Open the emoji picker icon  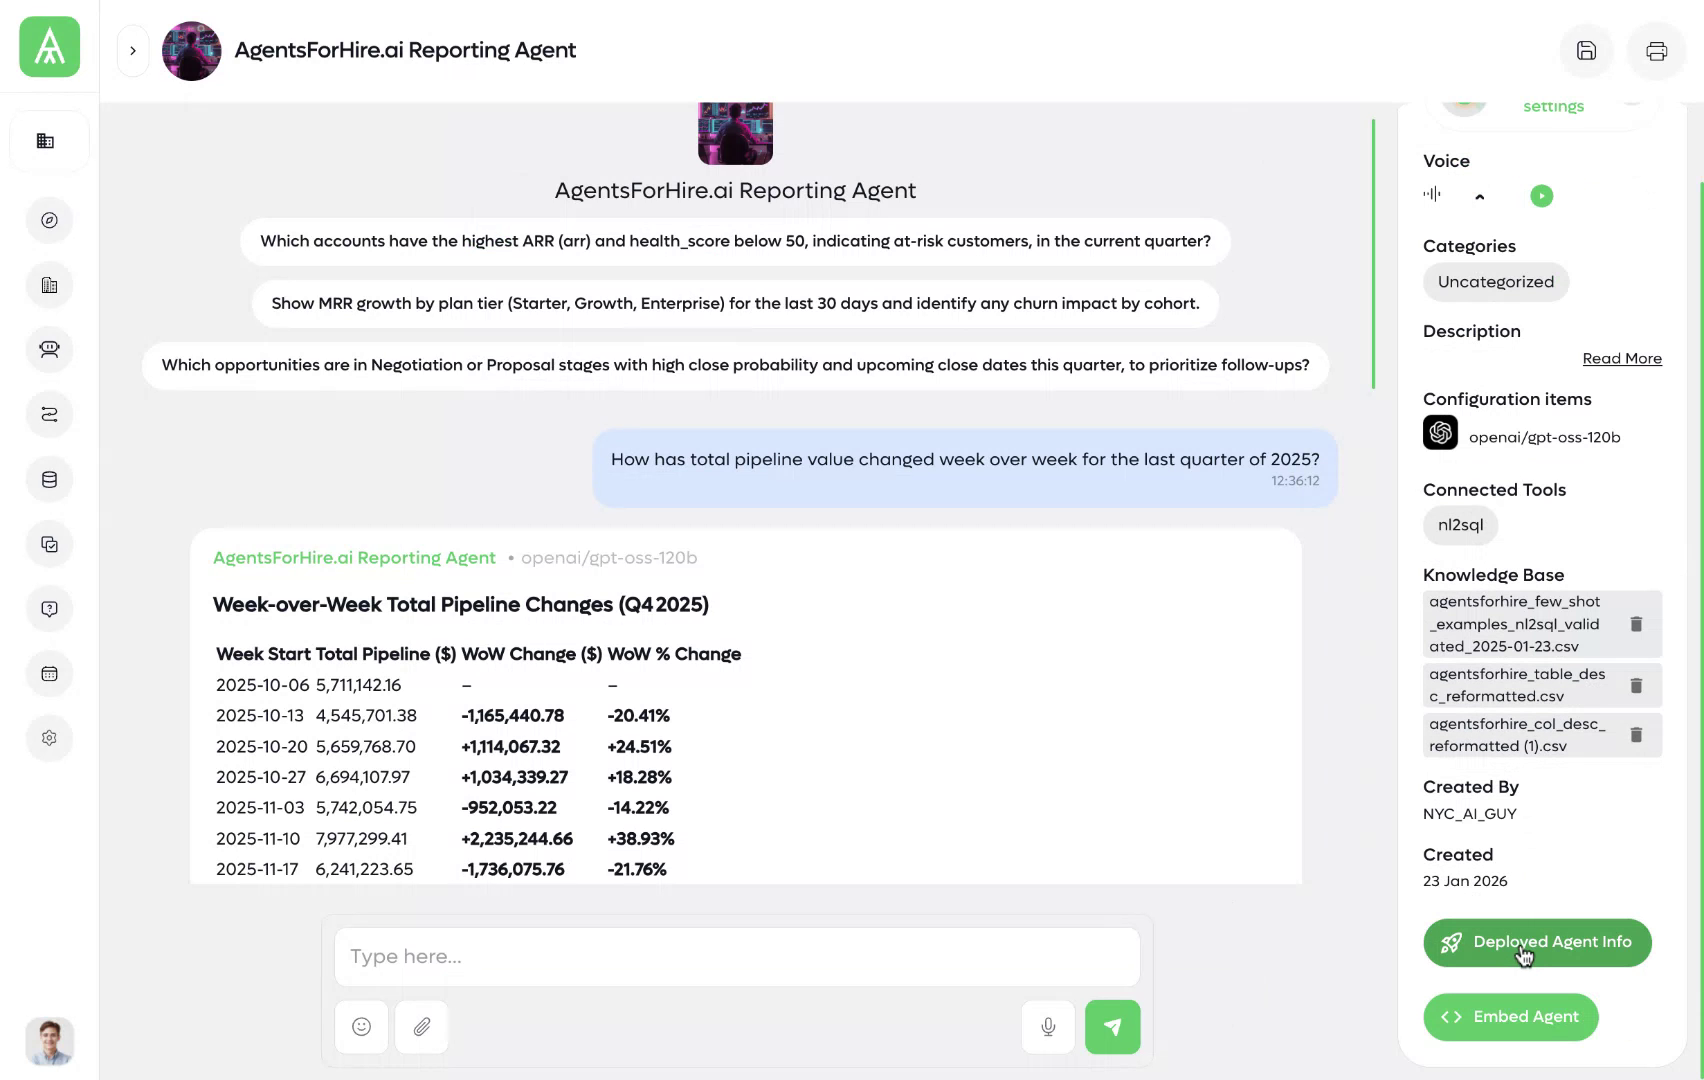tap(362, 1027)
